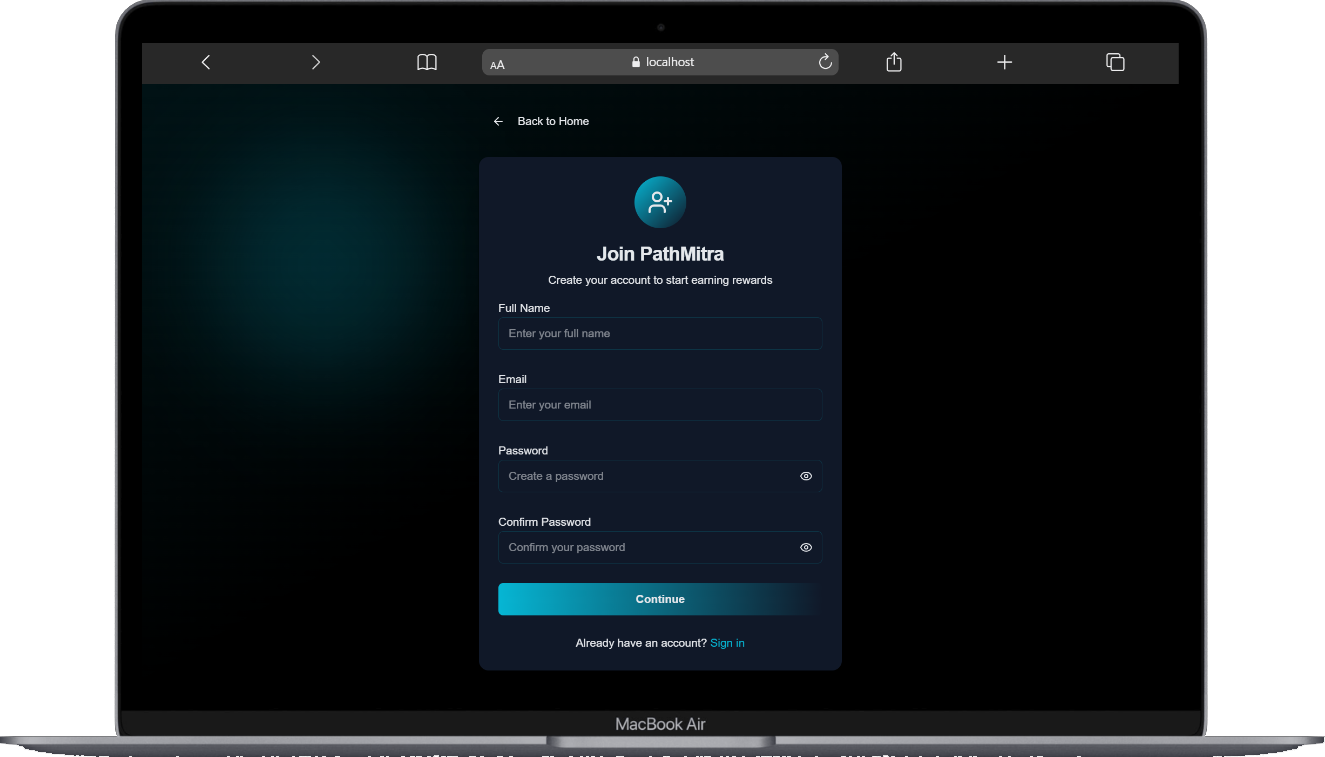Go back via Back to Home link
Screen dimensions: 1325x757
[553, 121]
